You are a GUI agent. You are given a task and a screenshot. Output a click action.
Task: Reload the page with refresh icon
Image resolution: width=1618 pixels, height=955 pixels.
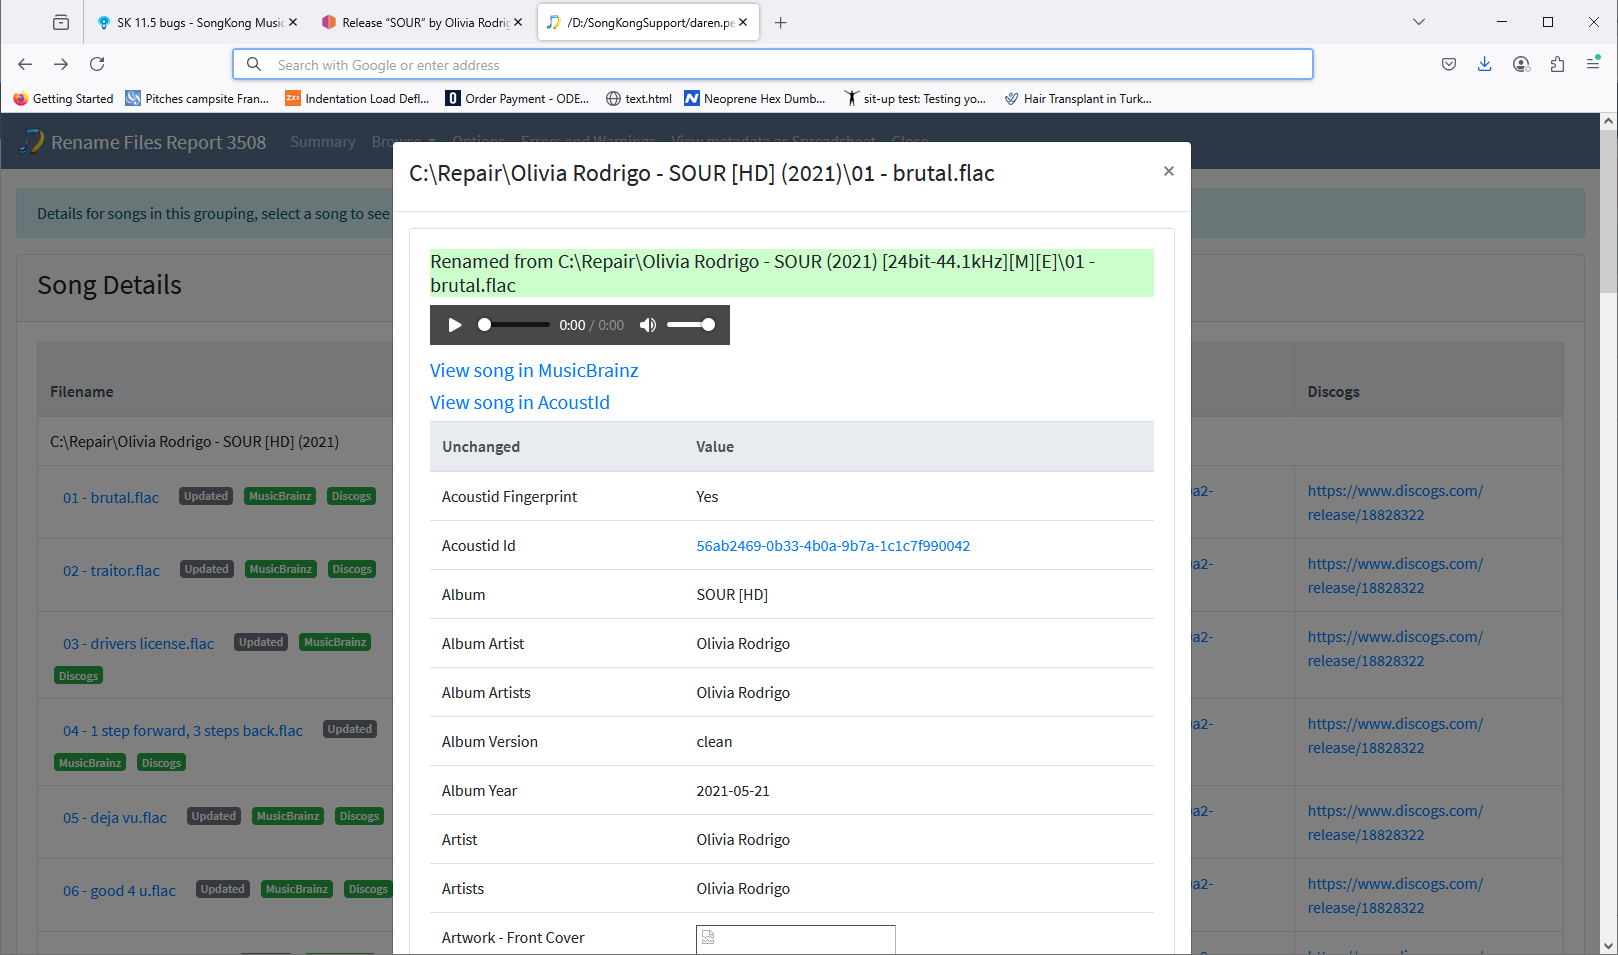(97, 64)
